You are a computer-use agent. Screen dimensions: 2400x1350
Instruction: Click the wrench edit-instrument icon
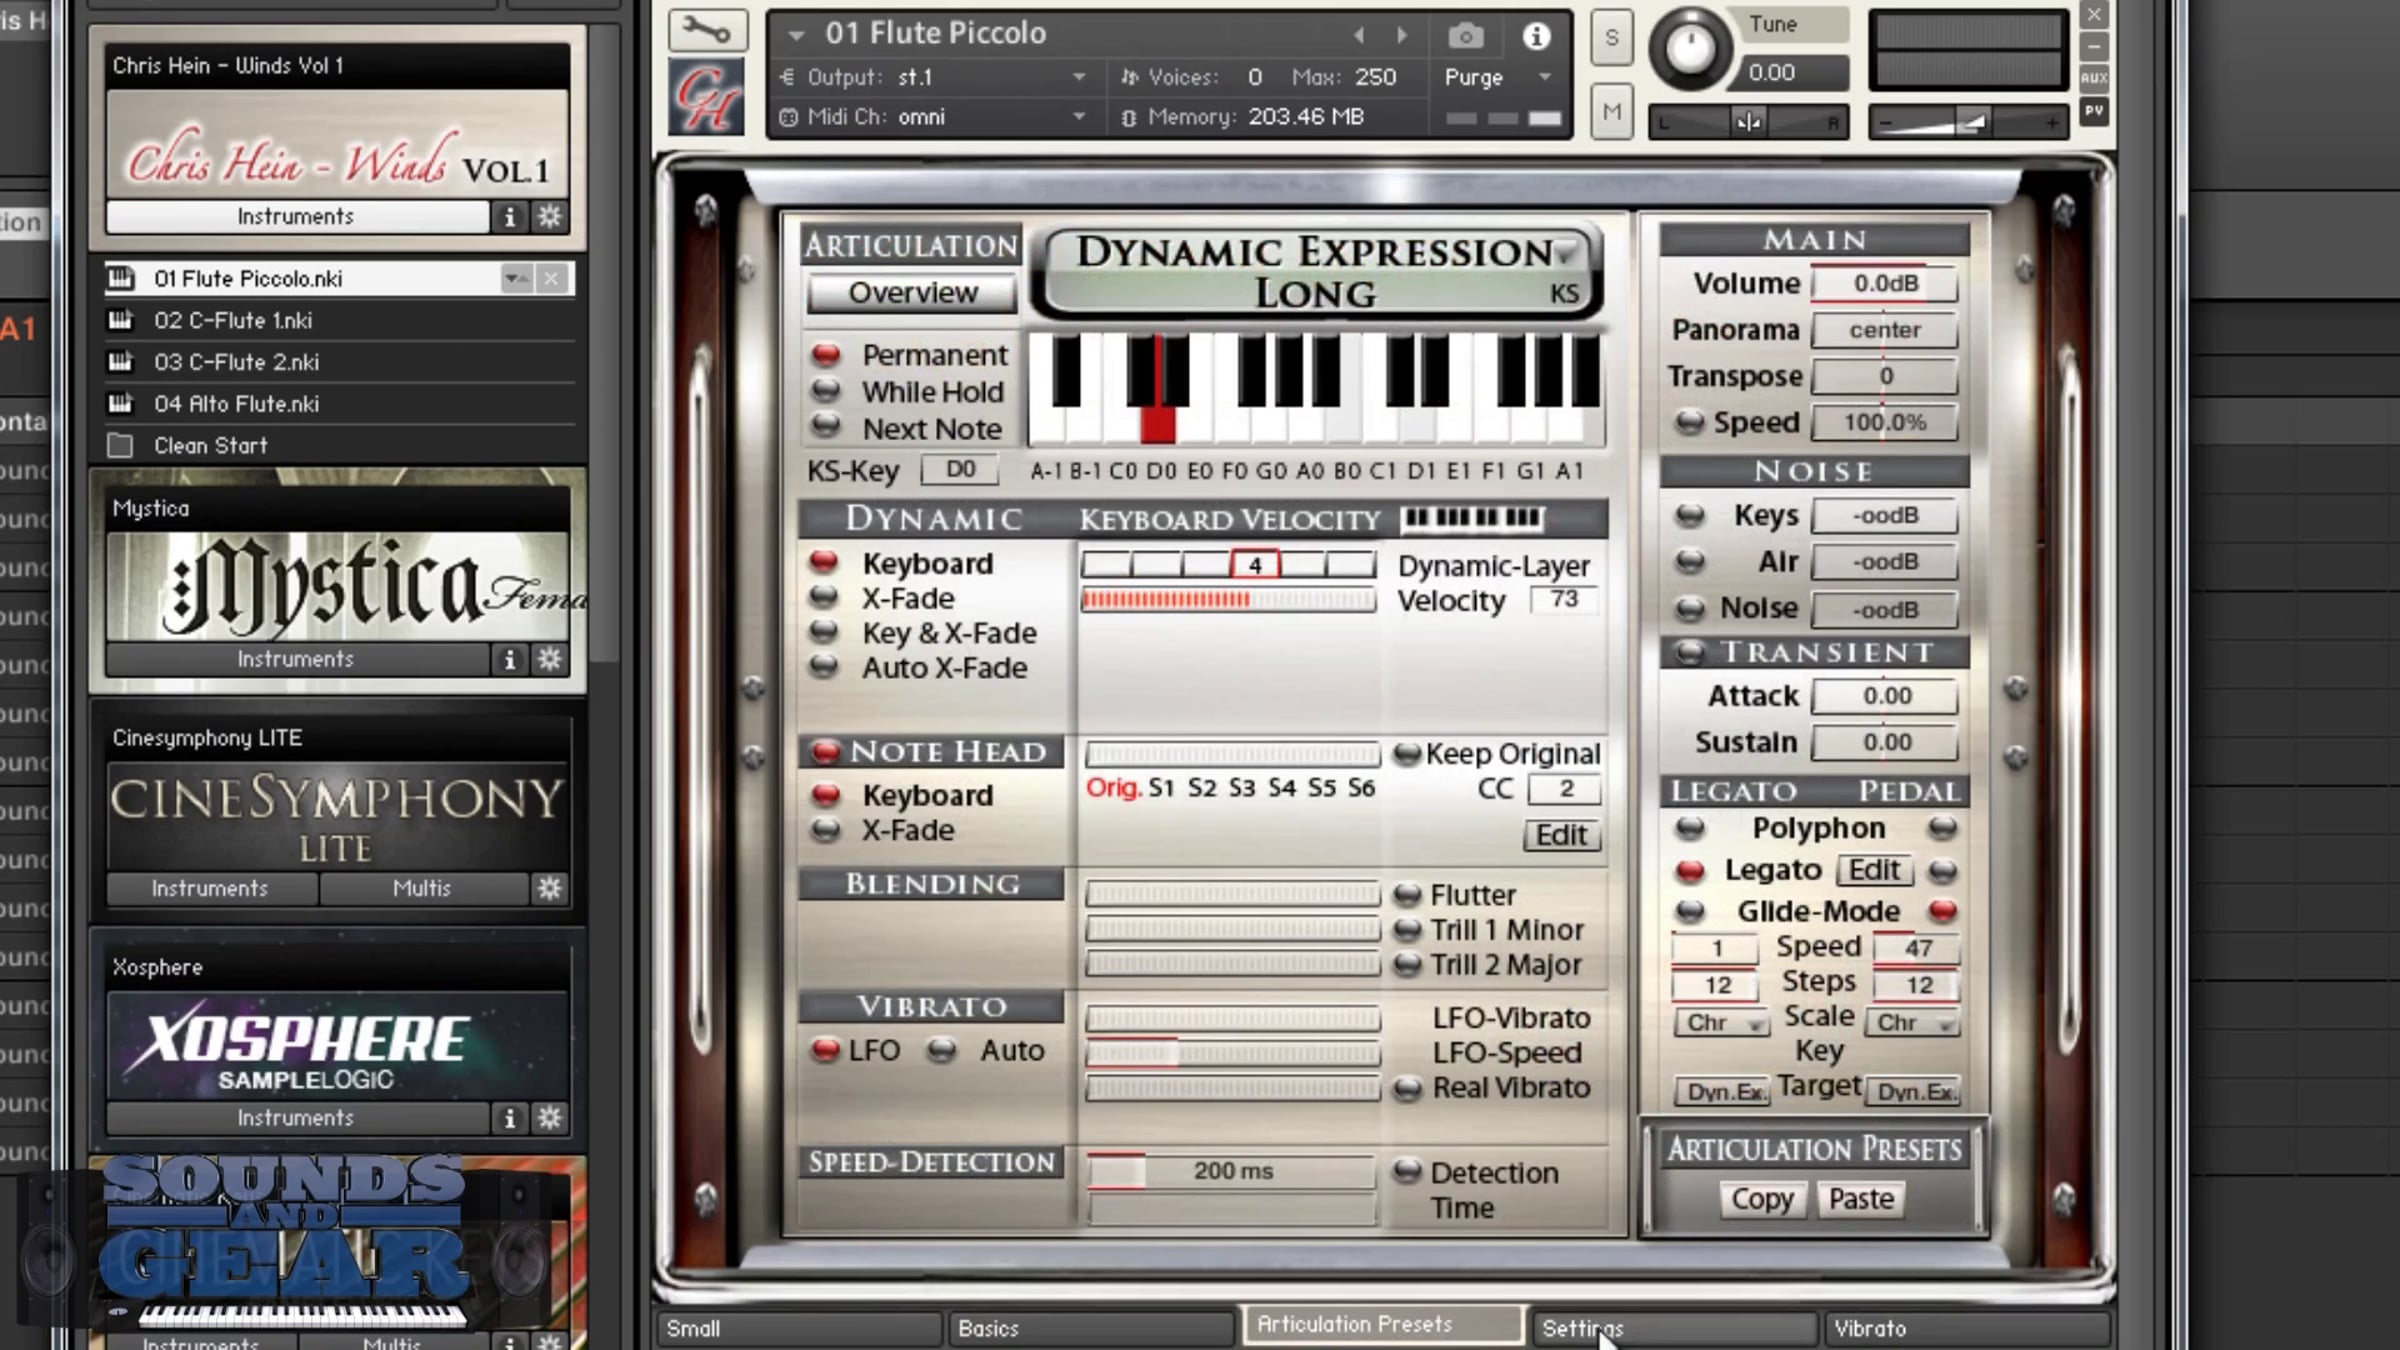click(x=707, y=30)
